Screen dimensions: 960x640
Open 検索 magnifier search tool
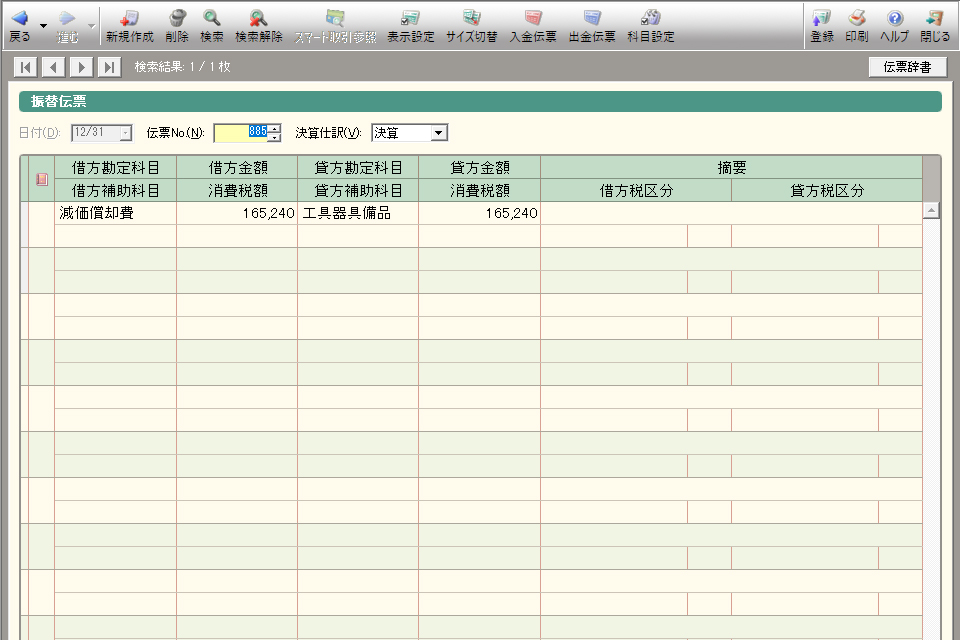212,26
